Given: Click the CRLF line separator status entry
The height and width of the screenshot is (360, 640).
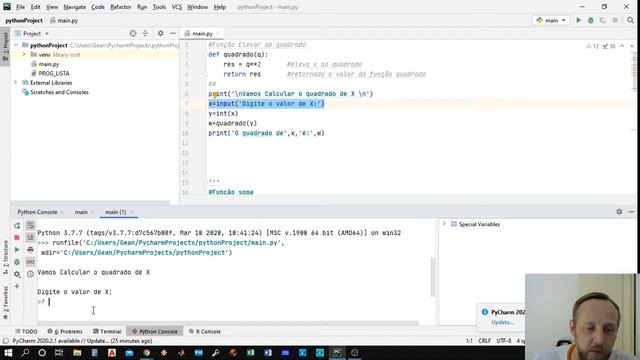Looking at the screenshot, I should coord(484,340).
